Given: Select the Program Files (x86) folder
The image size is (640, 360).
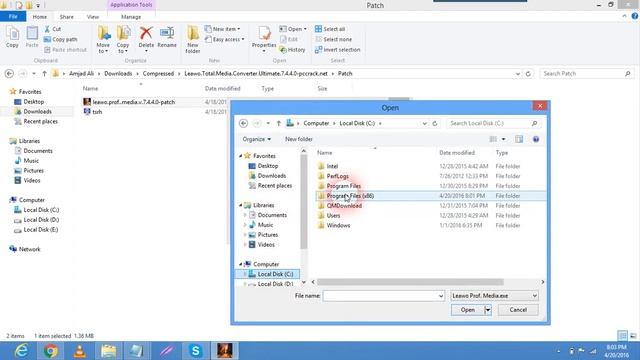Looking at the screenshot, I should tap(431, 196).
